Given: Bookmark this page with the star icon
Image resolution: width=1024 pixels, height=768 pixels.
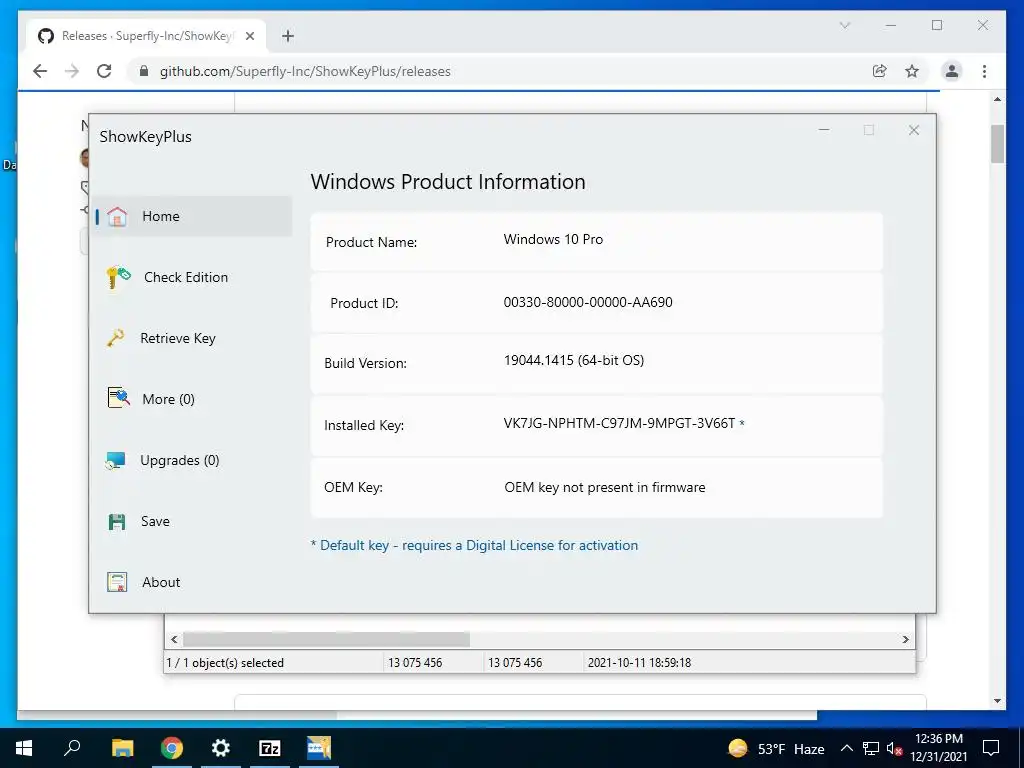Looking at the screenshot, I should tap(912, 71).
